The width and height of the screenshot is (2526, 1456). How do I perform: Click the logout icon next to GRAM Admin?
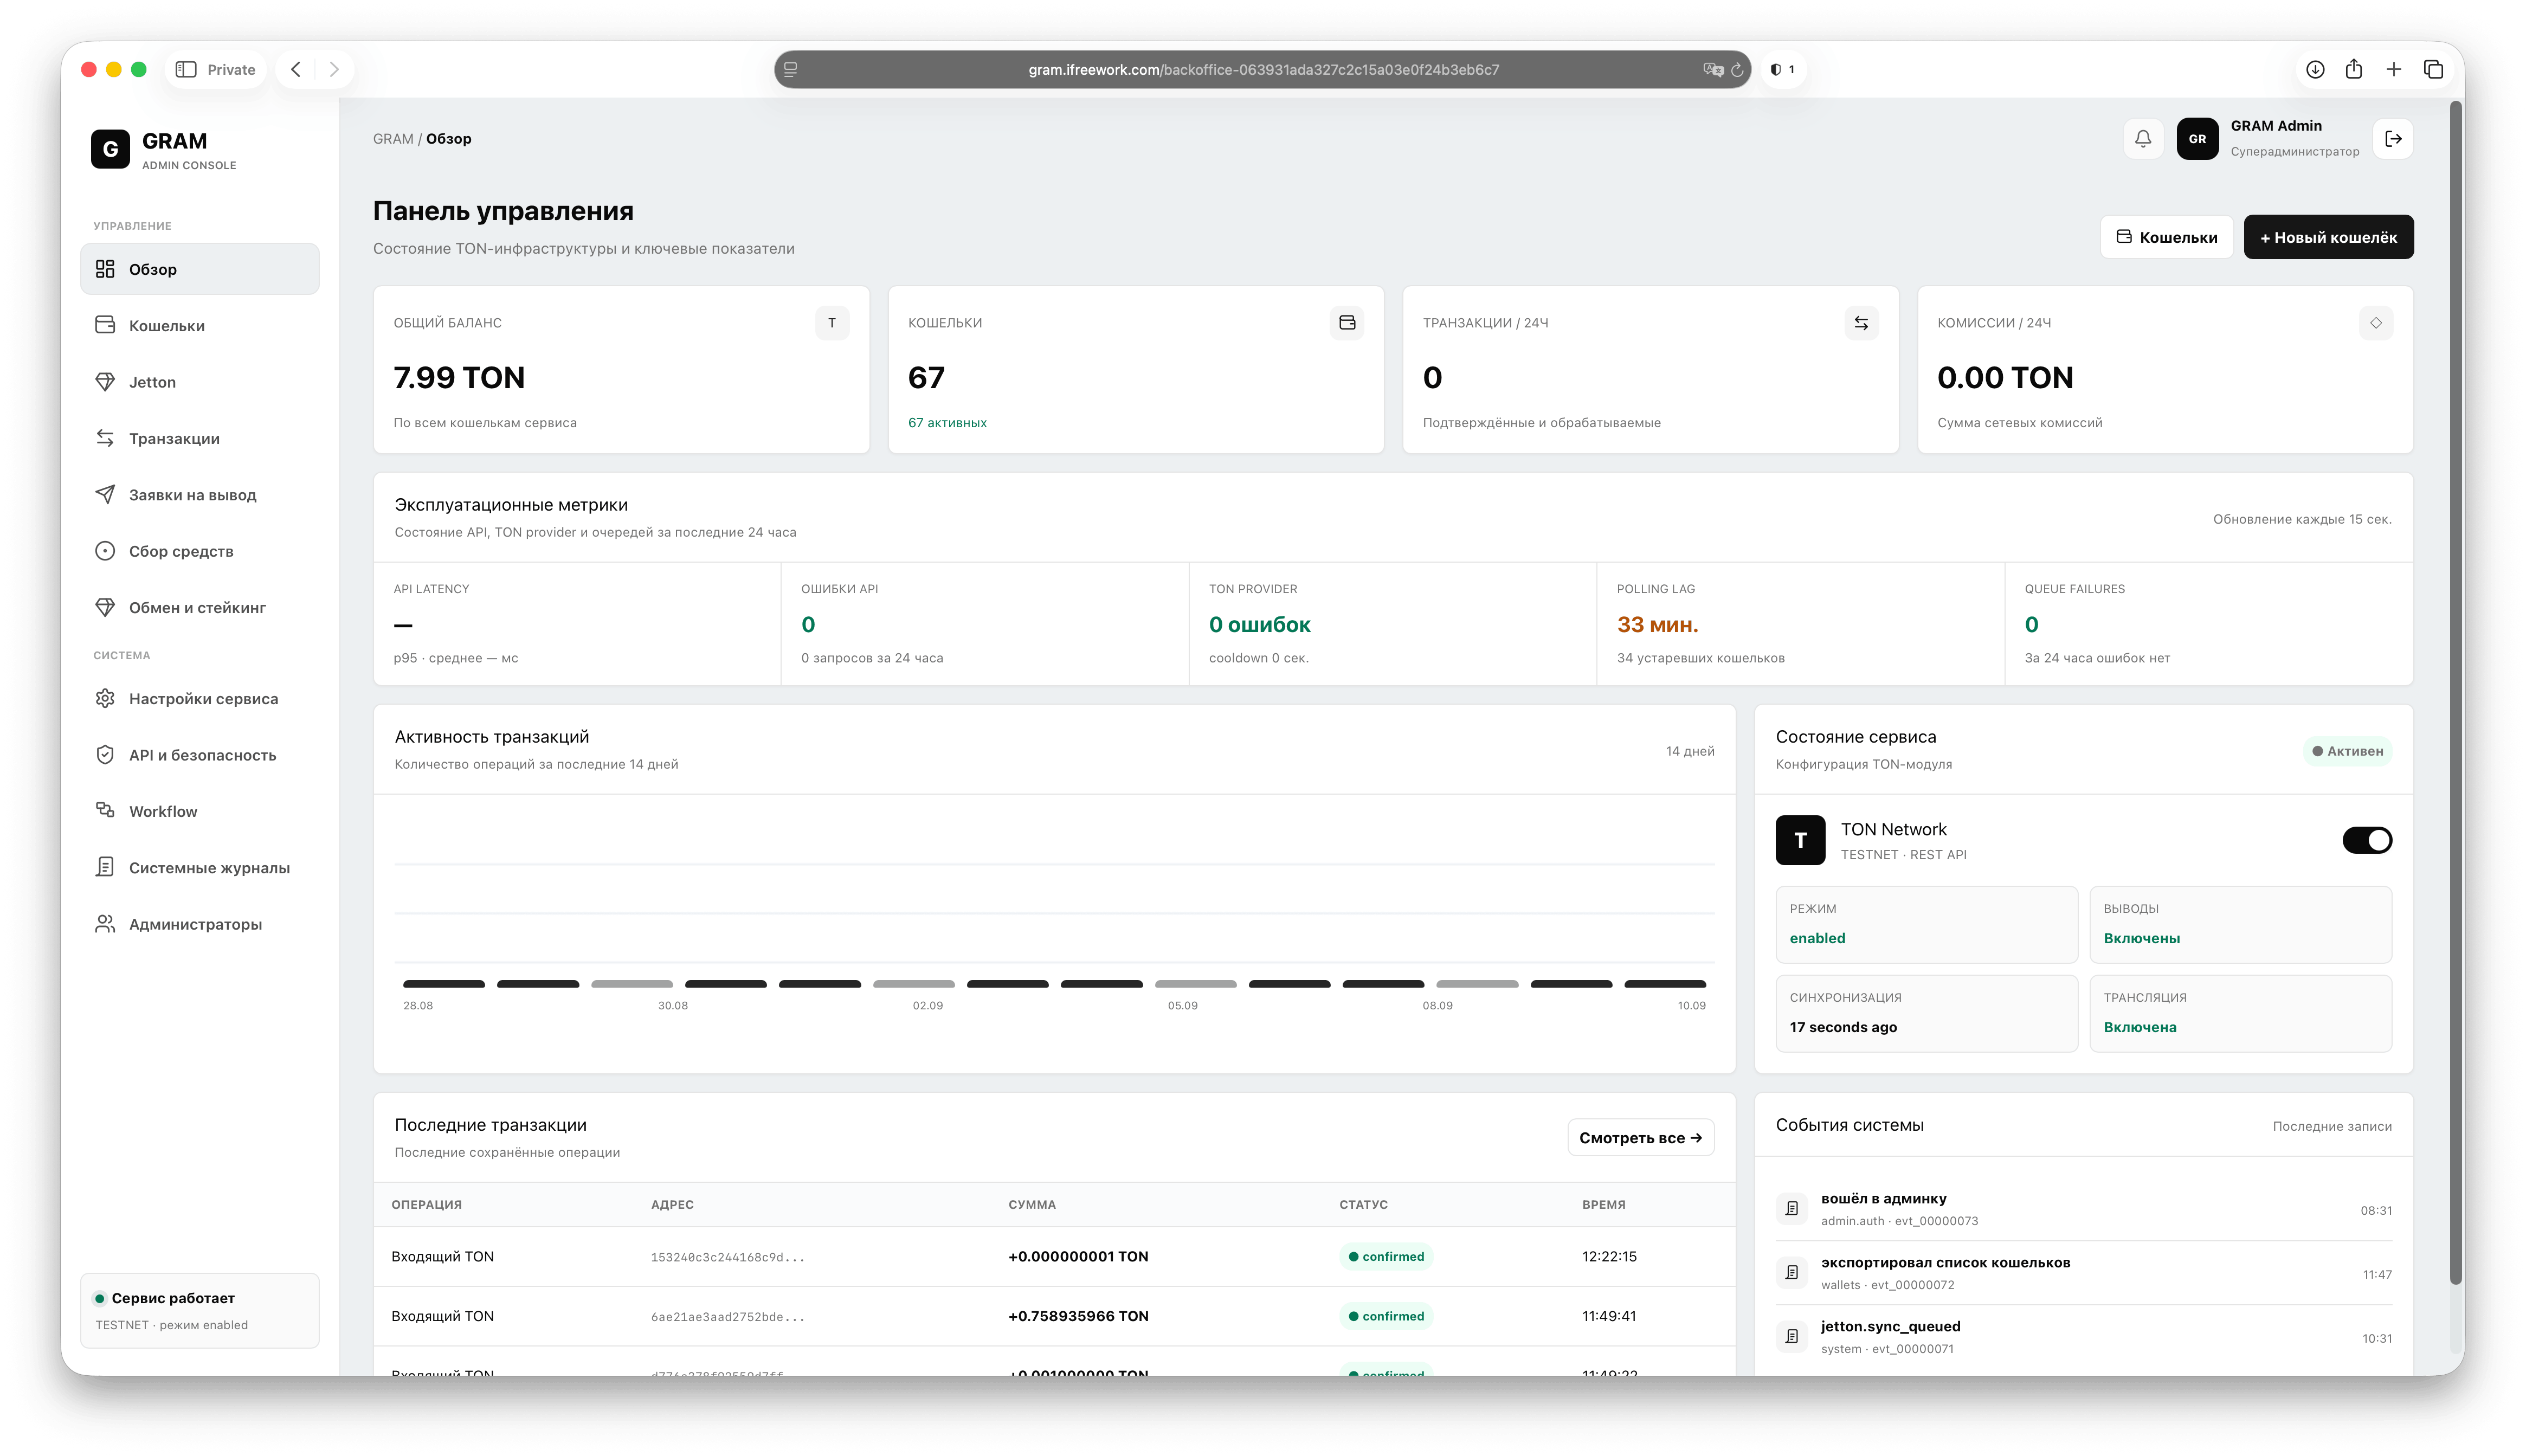tap(2393, 139)
